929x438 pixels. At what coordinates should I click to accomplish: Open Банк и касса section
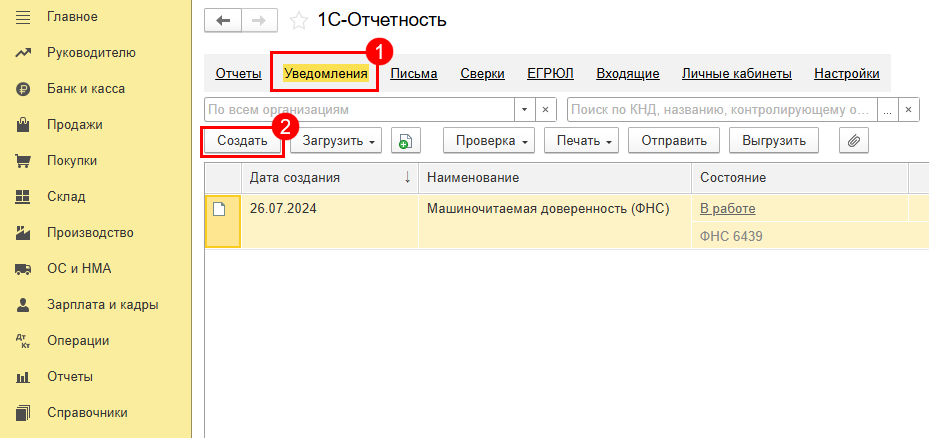coord(85,89)
